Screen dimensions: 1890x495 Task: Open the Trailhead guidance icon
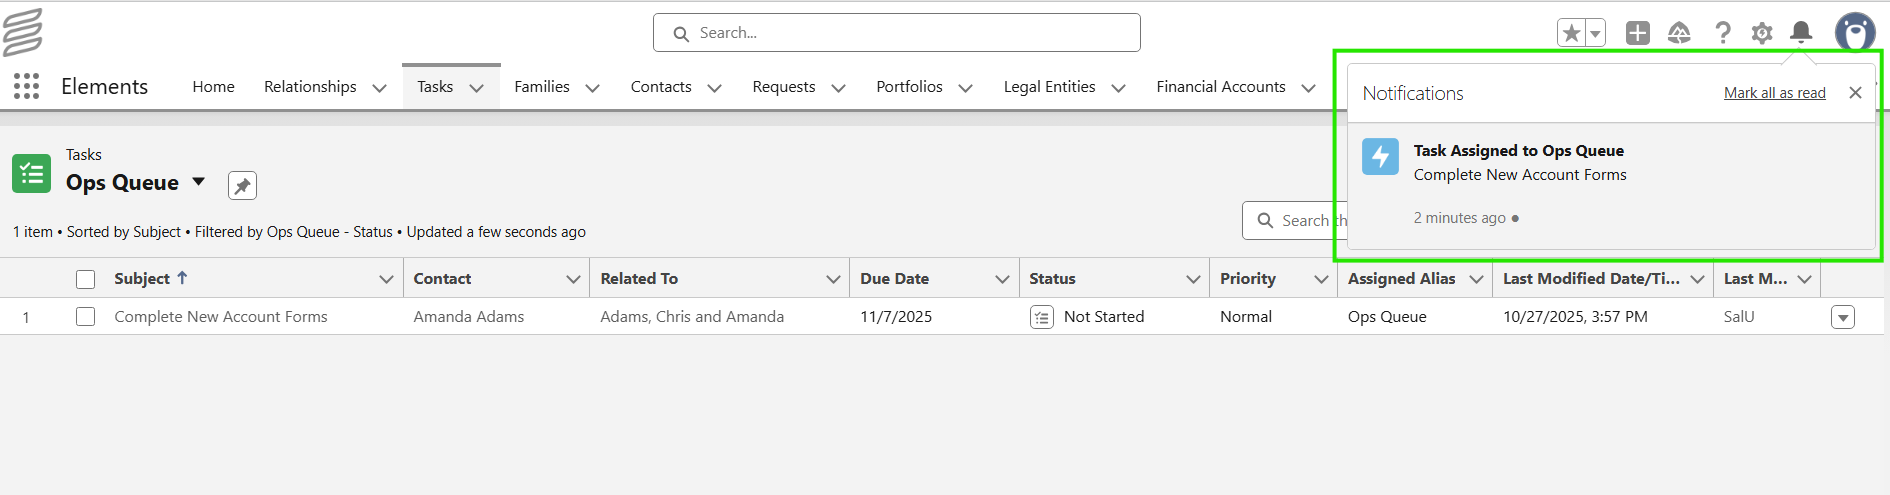(x=1679, y=33)
